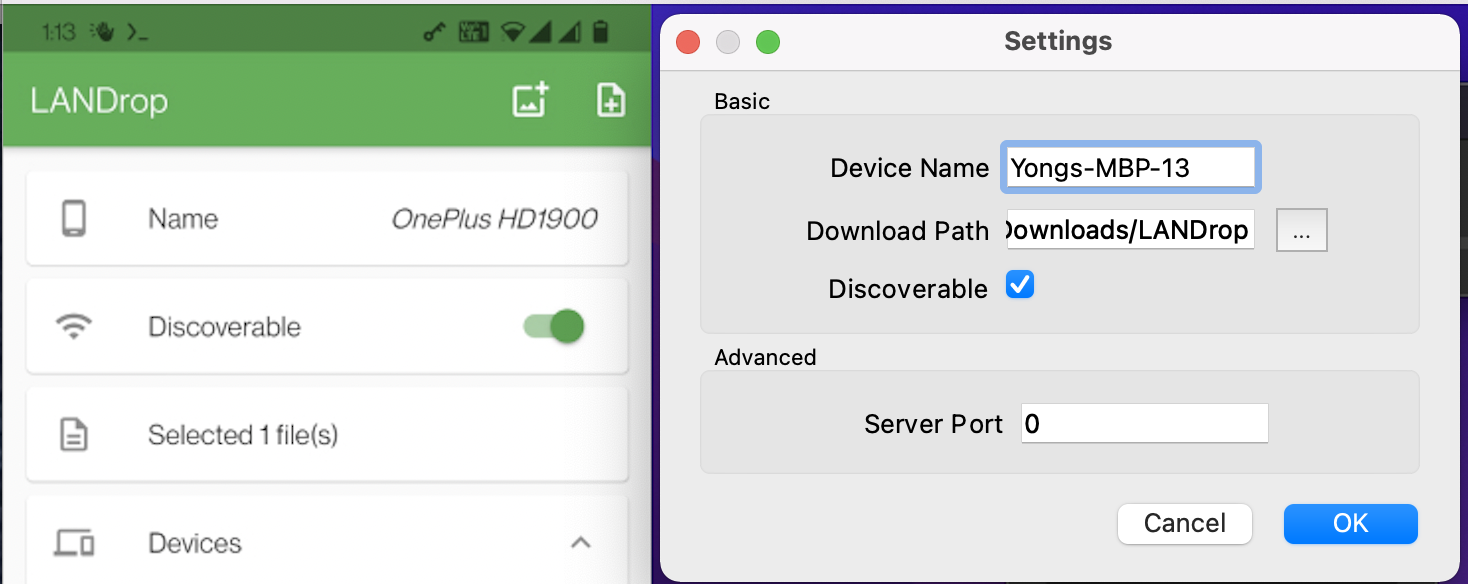This screenshot has height=584, width=1468.
Task: Browse for download path with ellipsis button
Action: pos(1301,231)
